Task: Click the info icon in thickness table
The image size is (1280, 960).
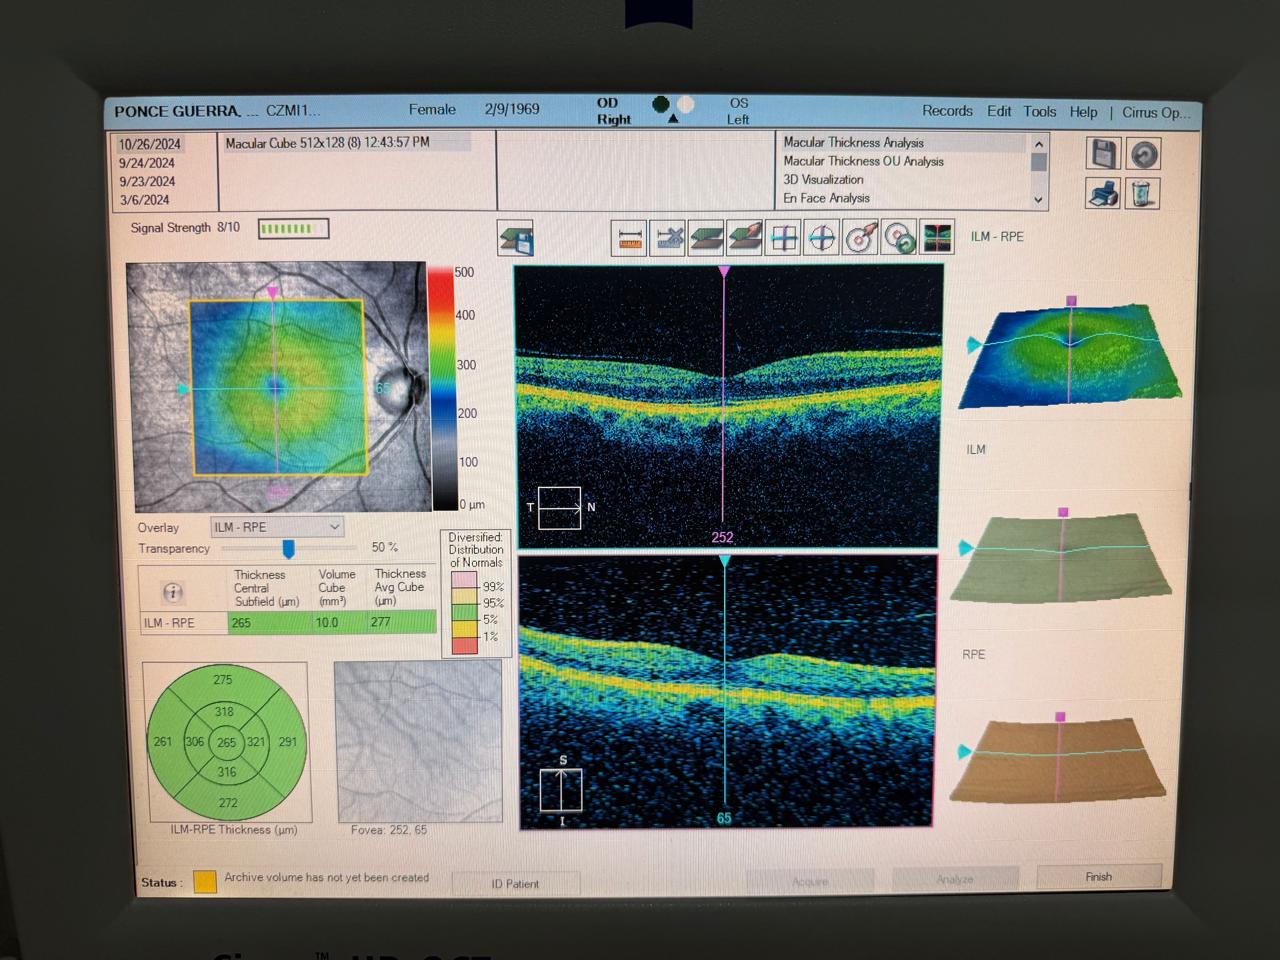Action: pyautogui.click(x=172, y=592)
